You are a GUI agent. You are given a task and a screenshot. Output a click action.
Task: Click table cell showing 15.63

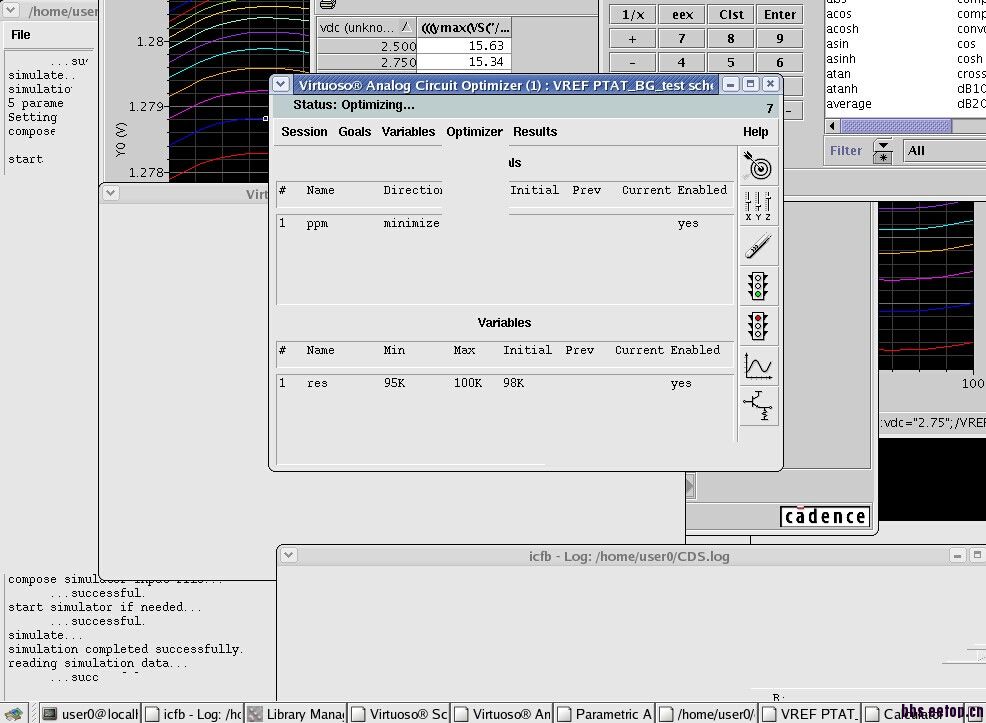pyautogui.click(x=464, y=46)
